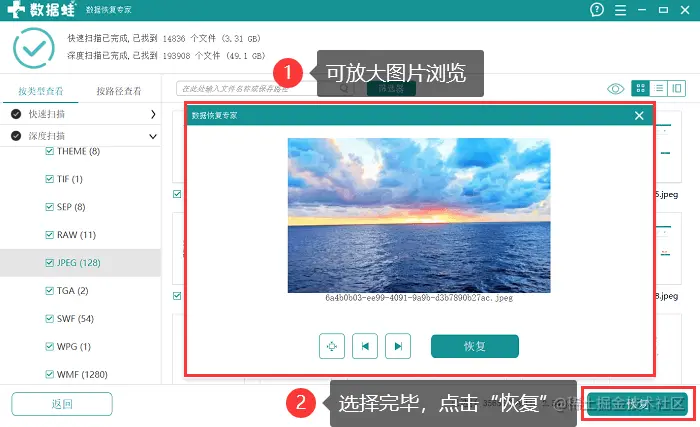Click 深度扫描已完成 status text
This screenshot has height=427, width=700.
166,55
